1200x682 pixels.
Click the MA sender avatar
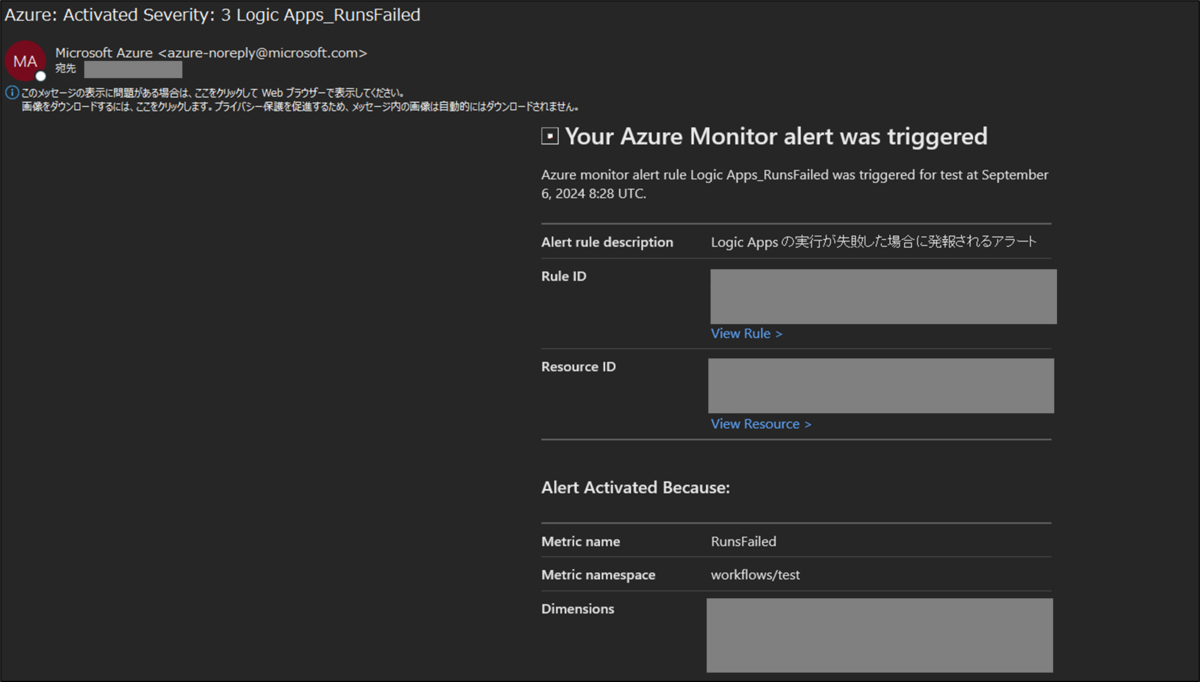point(25,61)
